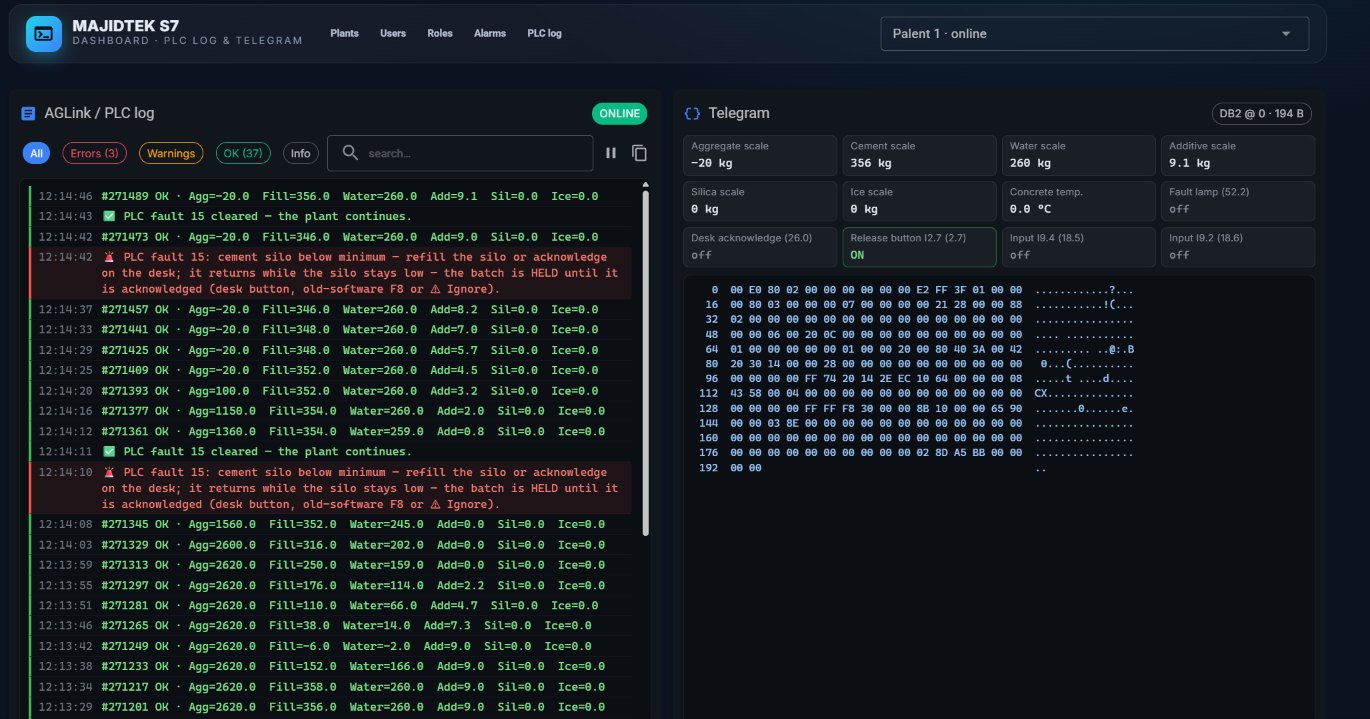Open the Plants menu

pyautogui.click(x=344, y=33)
